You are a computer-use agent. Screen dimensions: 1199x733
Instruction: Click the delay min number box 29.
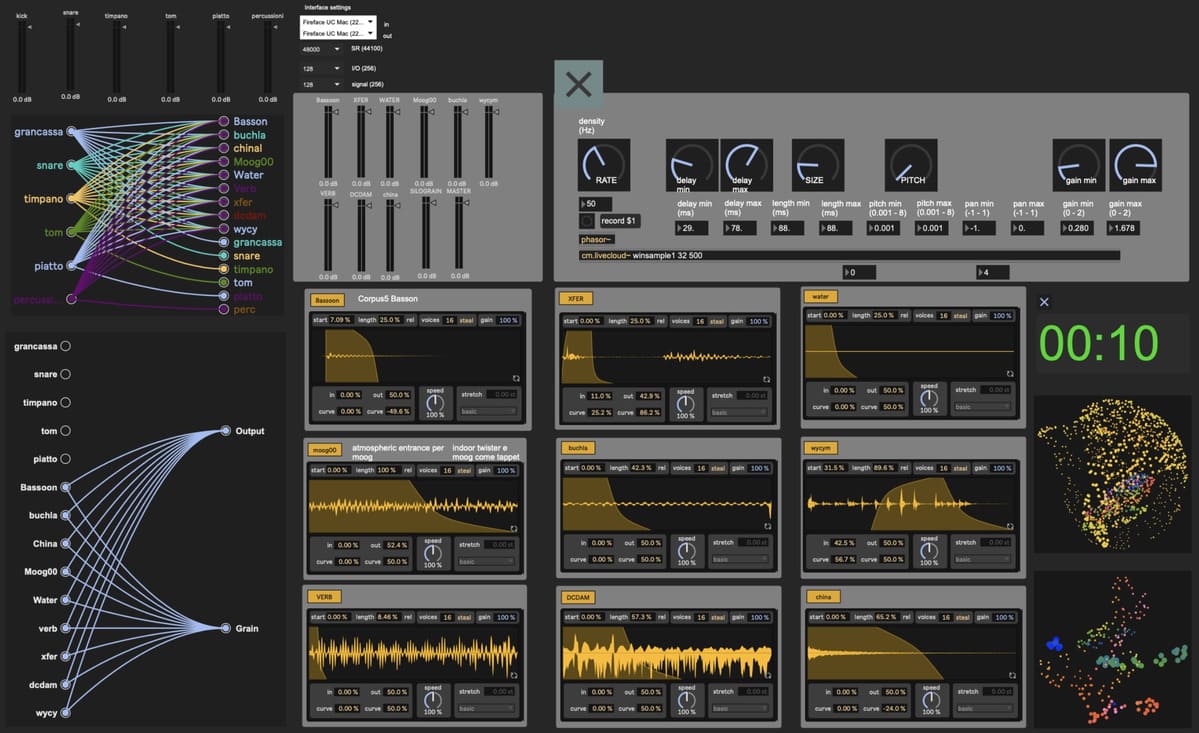(691, 228)
